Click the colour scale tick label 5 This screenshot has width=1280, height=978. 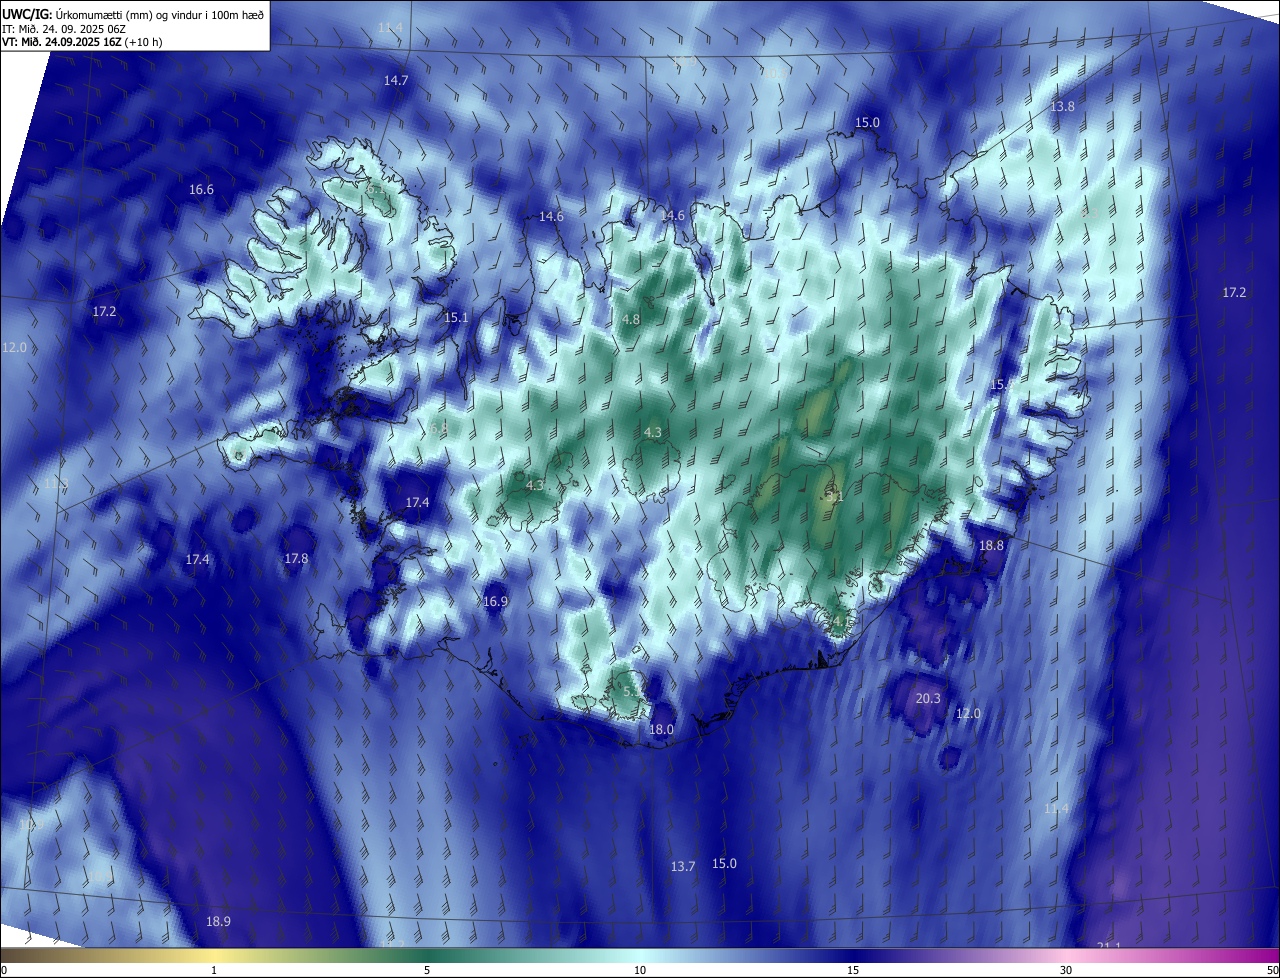pyautogui.click(x=427, y=971)
